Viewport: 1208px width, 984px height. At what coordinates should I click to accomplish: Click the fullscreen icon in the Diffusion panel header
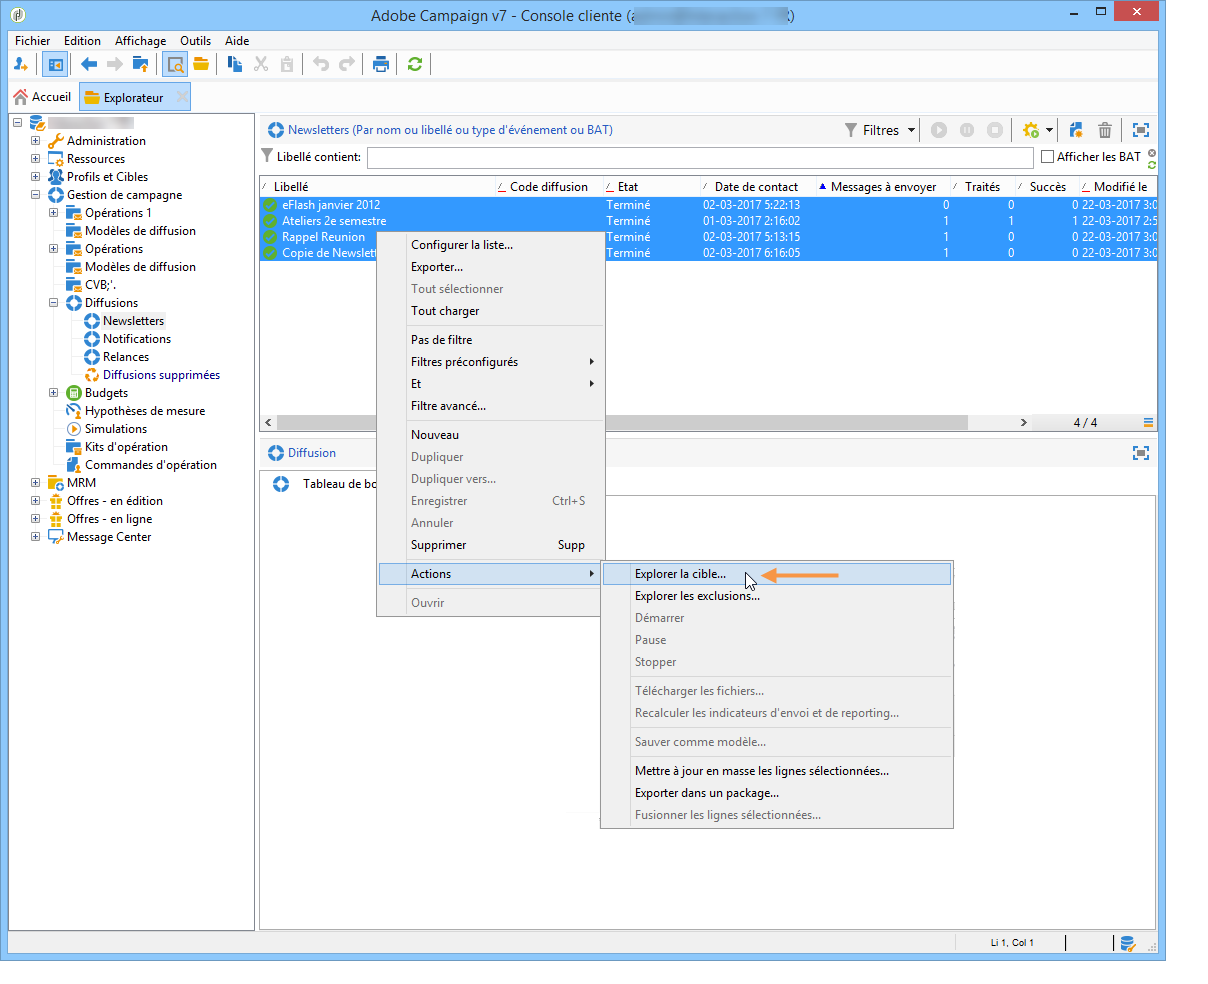click(x=1140, y=453)
